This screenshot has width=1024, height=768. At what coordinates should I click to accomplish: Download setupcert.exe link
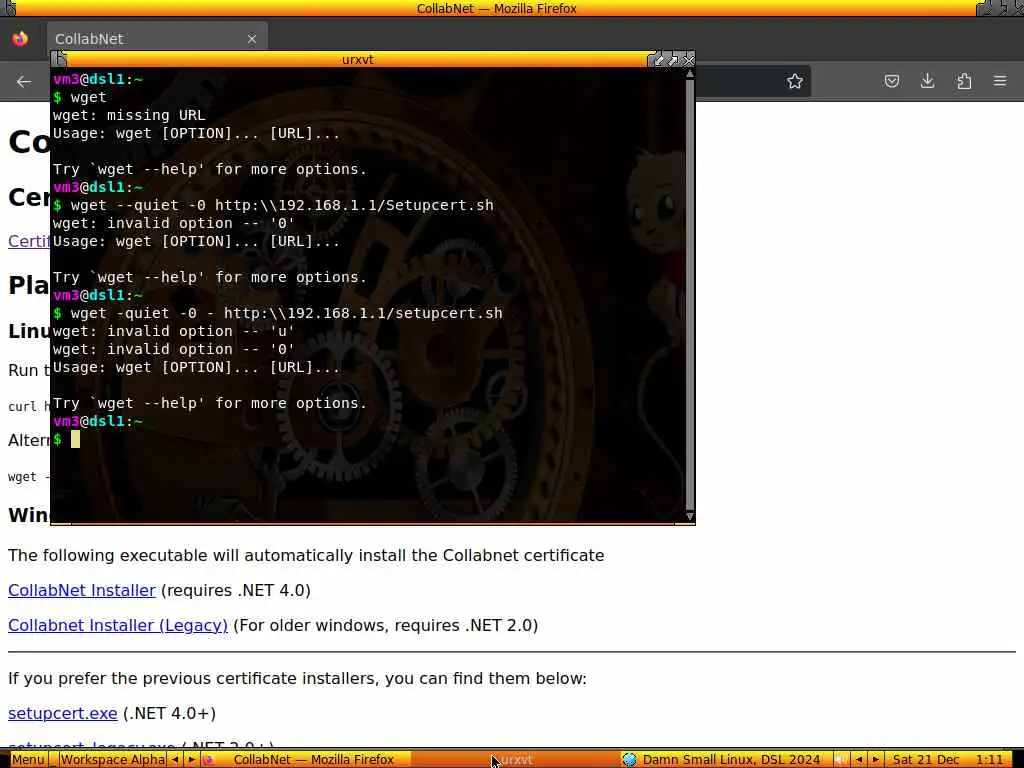coord(63,713)
